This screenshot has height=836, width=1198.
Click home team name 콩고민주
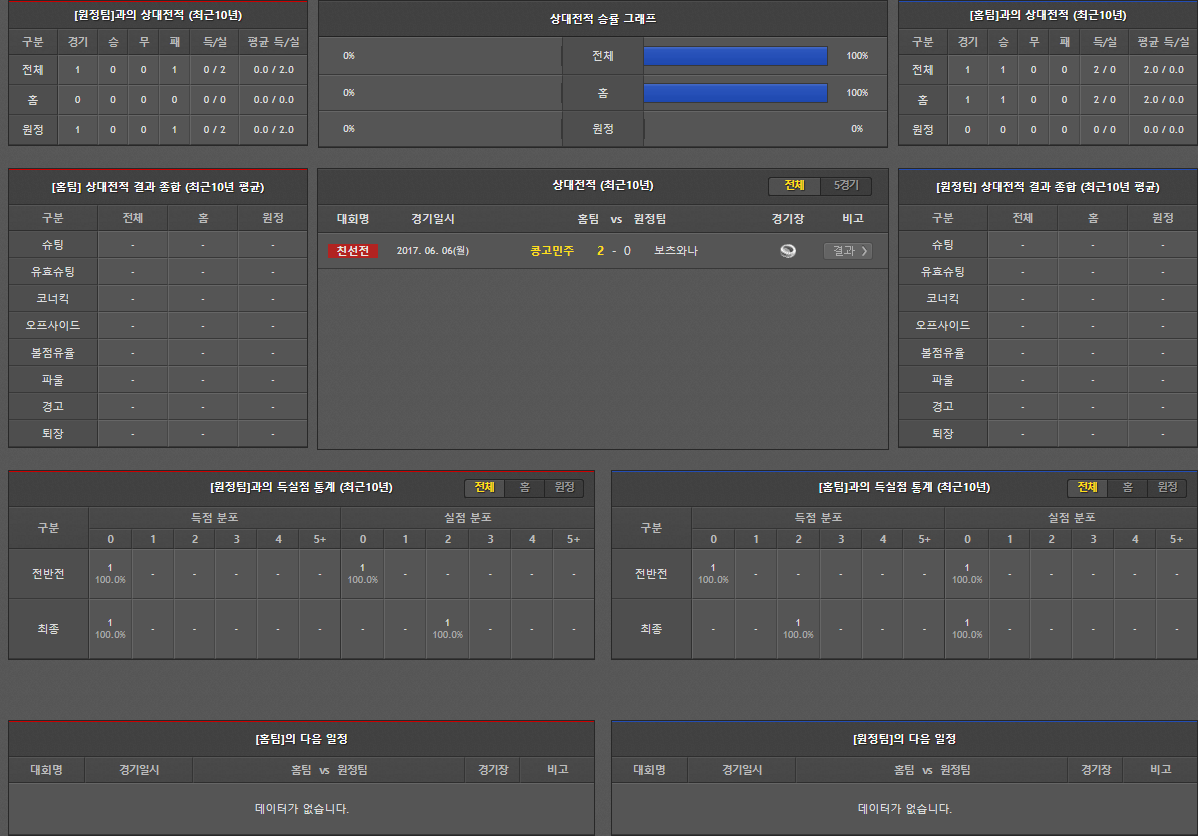[552, 251]
